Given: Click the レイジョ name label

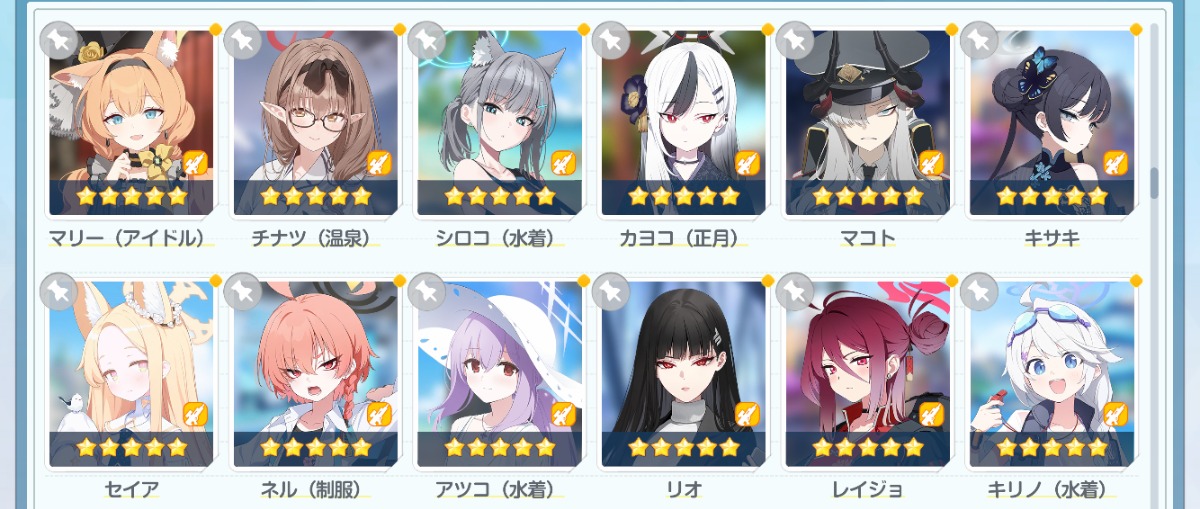Looking at the screenshot, I should [867, 490].
